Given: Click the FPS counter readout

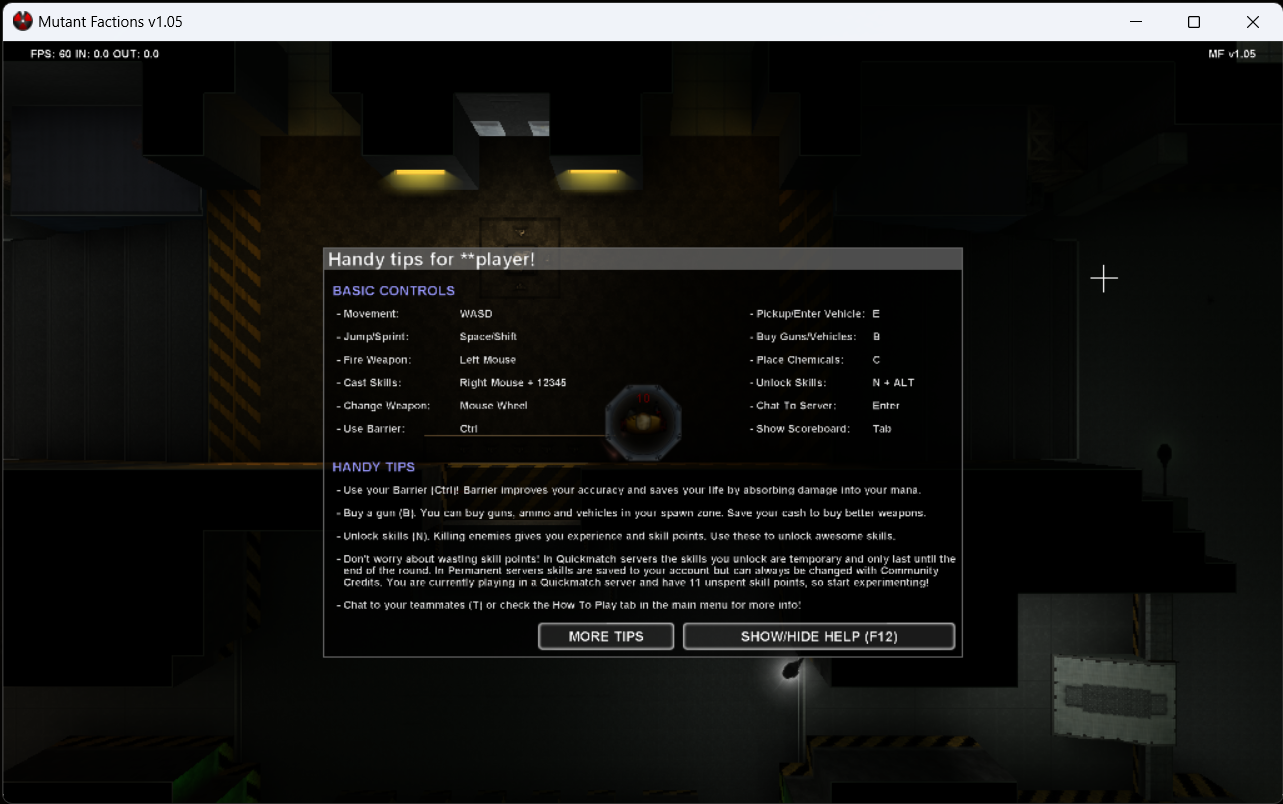Looking at the screenshot, I should [94, 54].
